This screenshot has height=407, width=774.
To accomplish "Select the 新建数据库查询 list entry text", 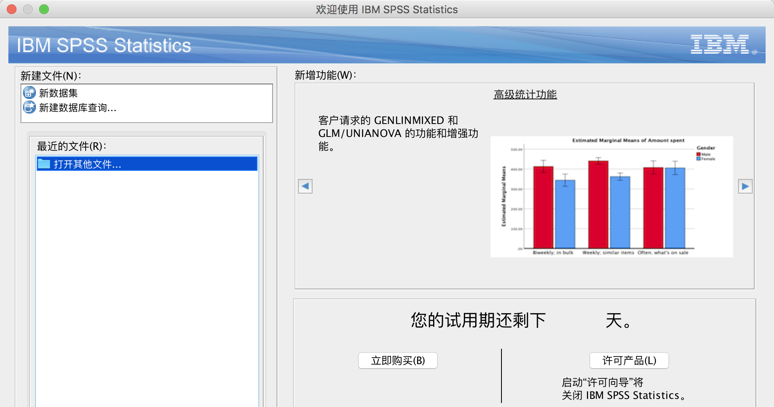I will 78,107.
